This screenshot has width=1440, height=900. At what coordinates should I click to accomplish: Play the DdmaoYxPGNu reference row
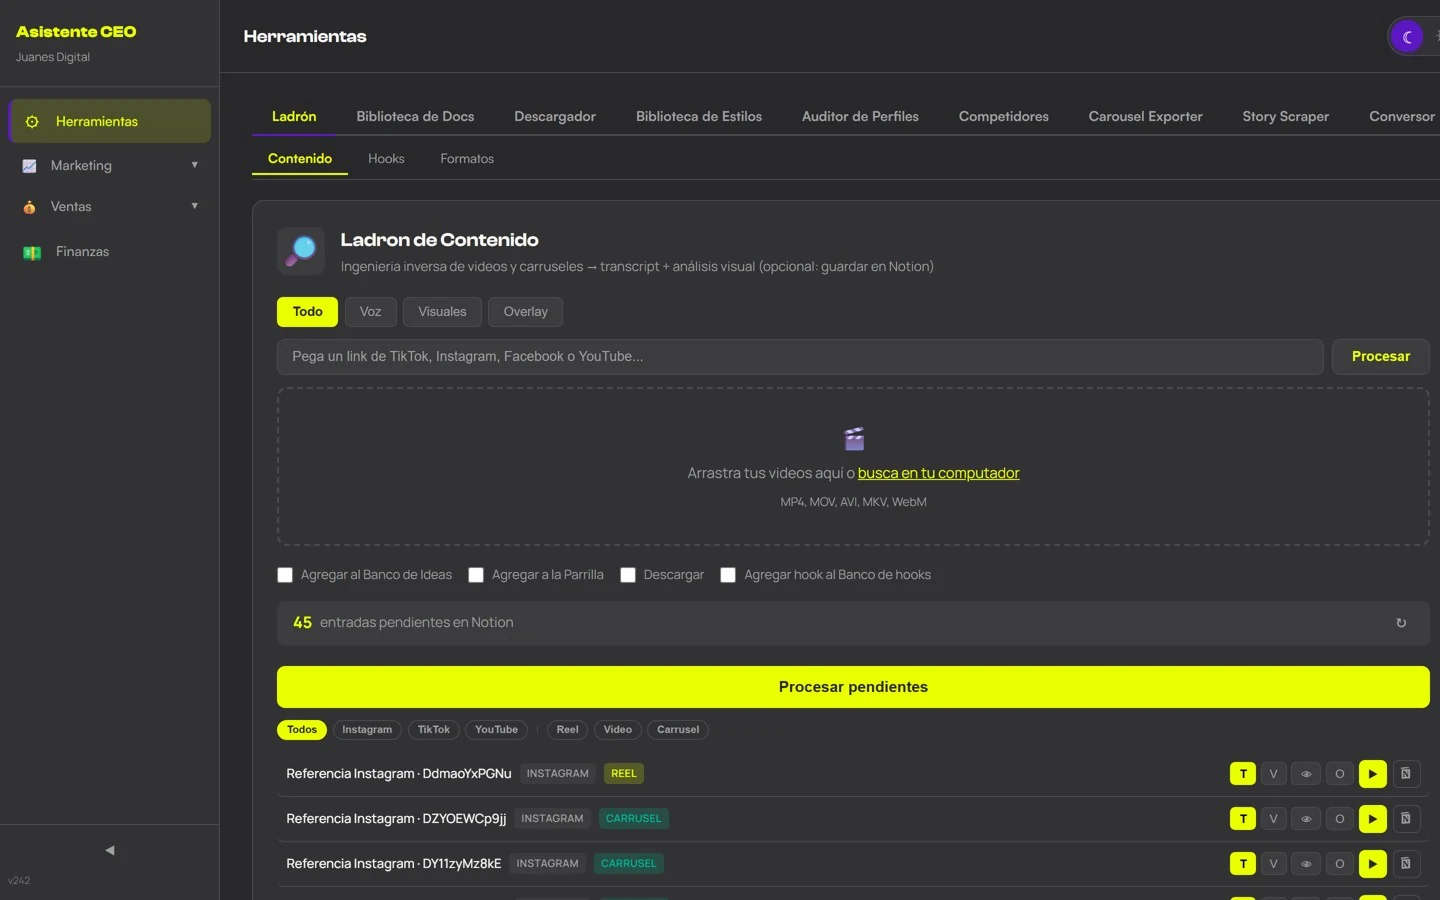1372,774
